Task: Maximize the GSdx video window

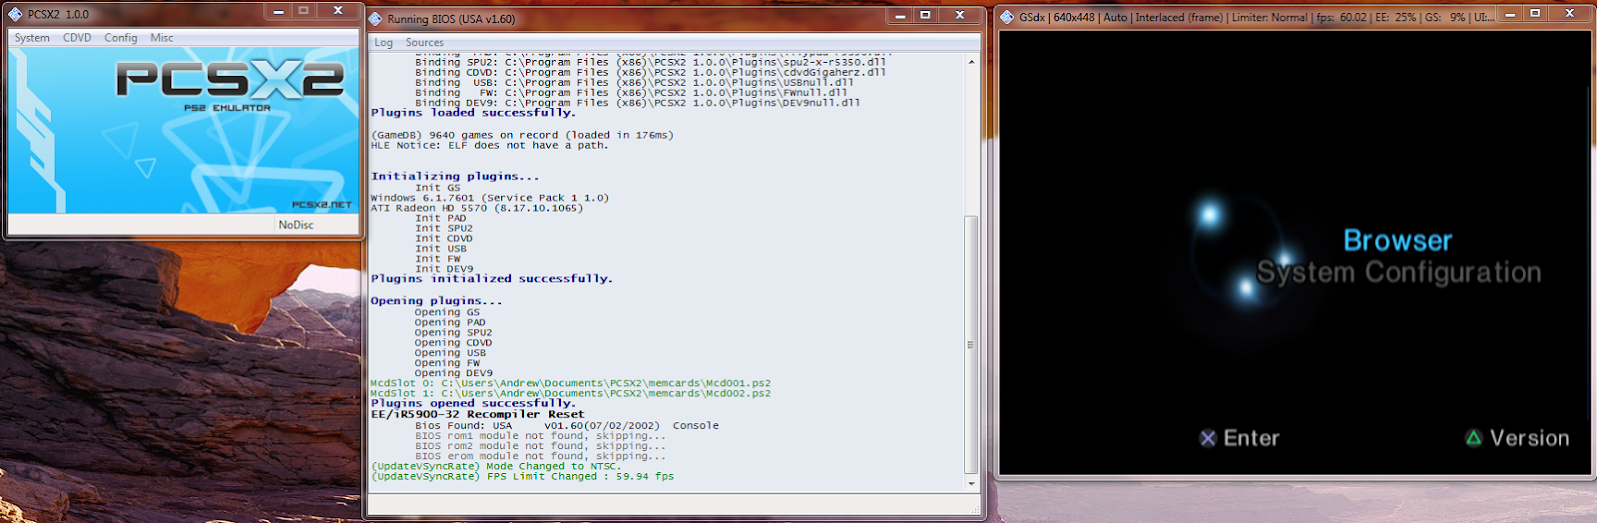Action: click(x=1535, y=14)
